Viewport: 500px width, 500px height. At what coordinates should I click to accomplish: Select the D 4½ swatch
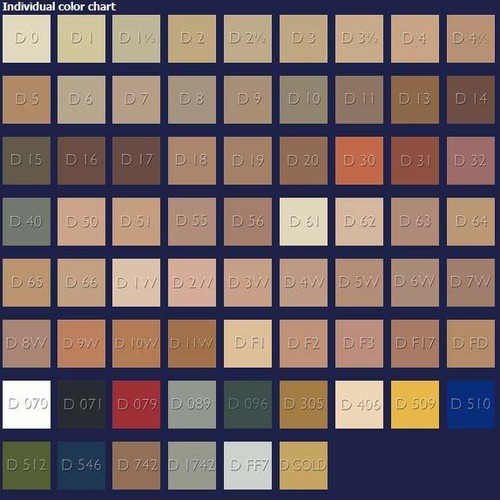coord(471,39)
